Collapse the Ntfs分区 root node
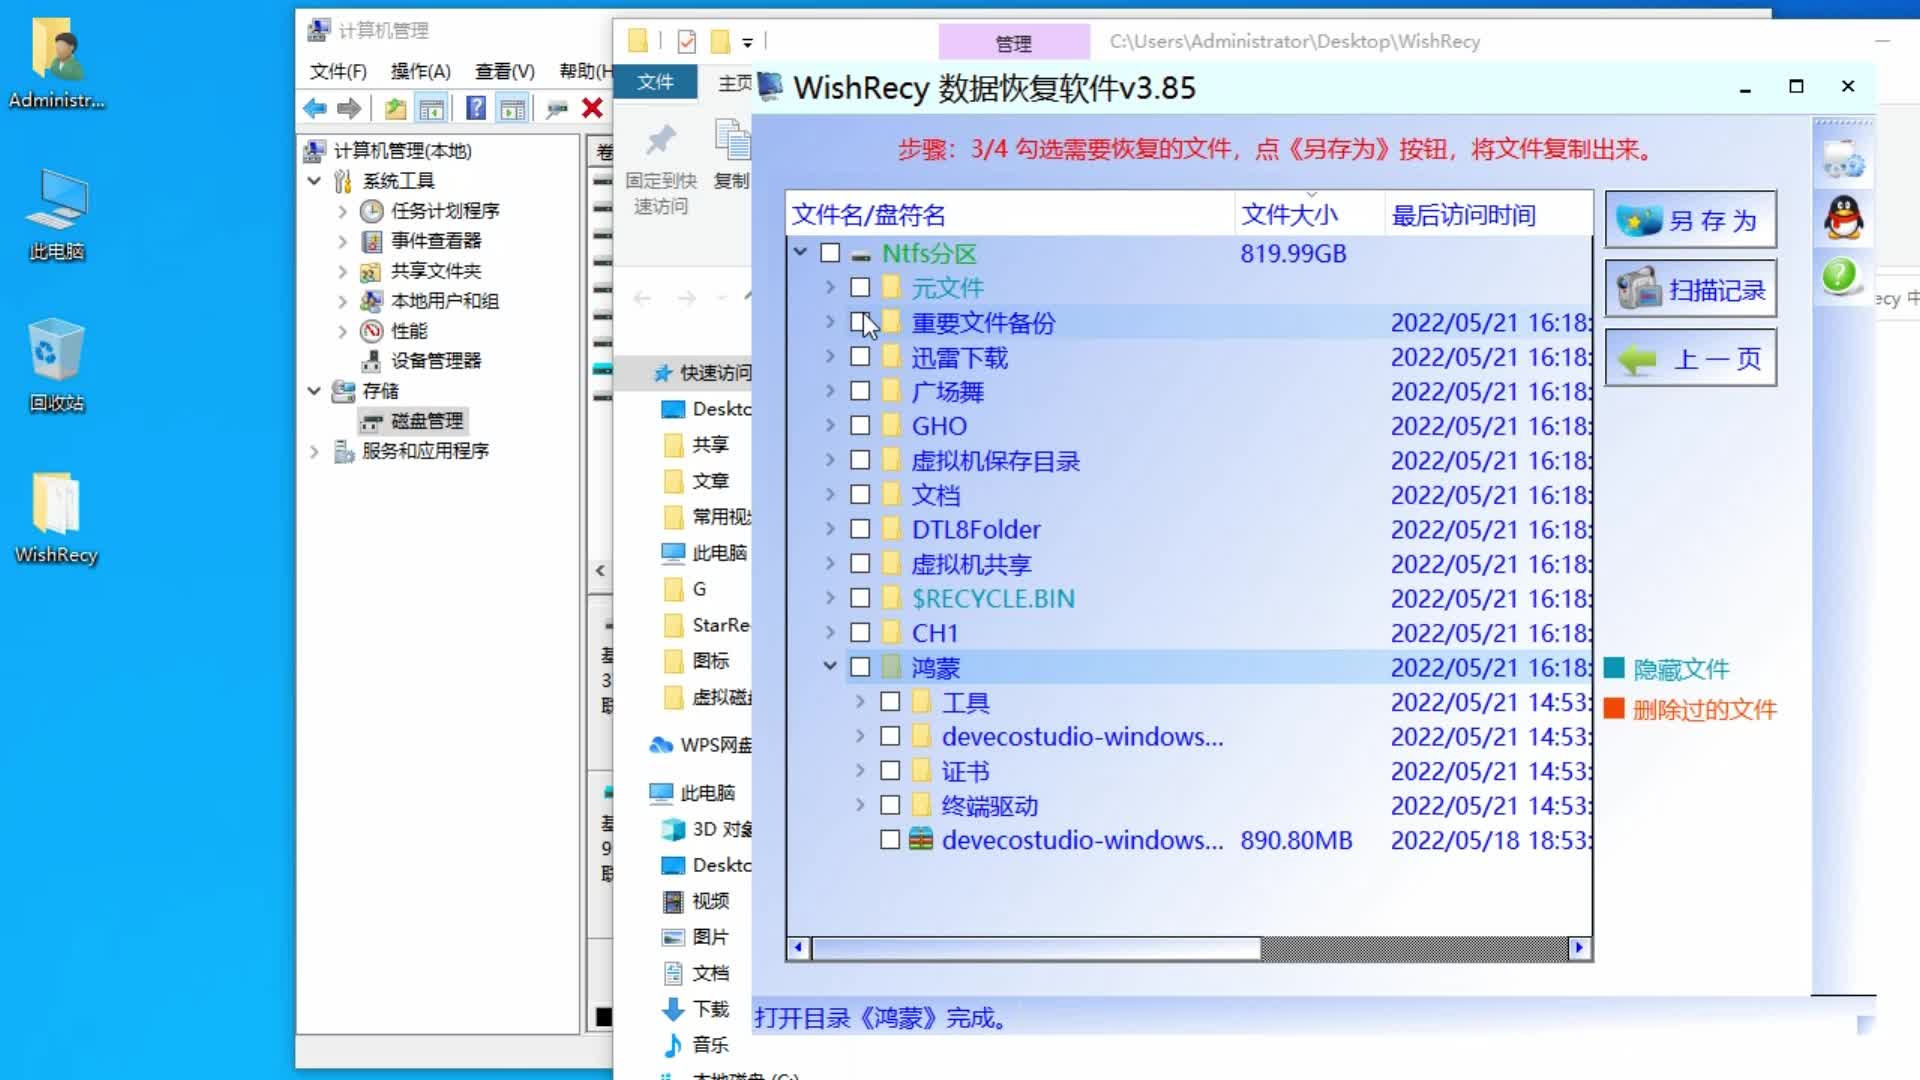 point(800,252)
